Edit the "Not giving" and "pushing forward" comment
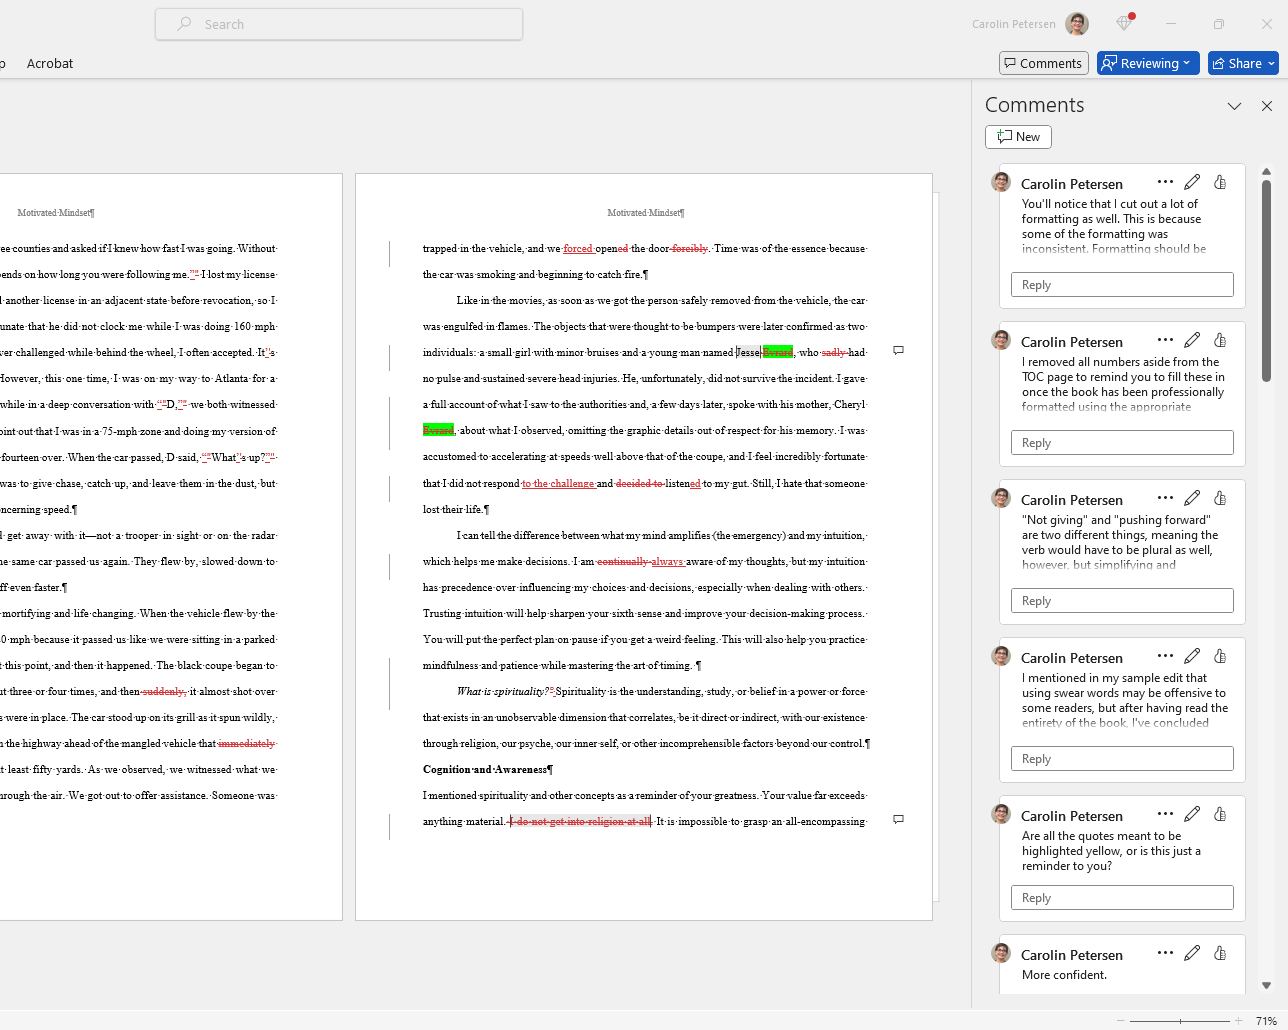 (1192, 498)
